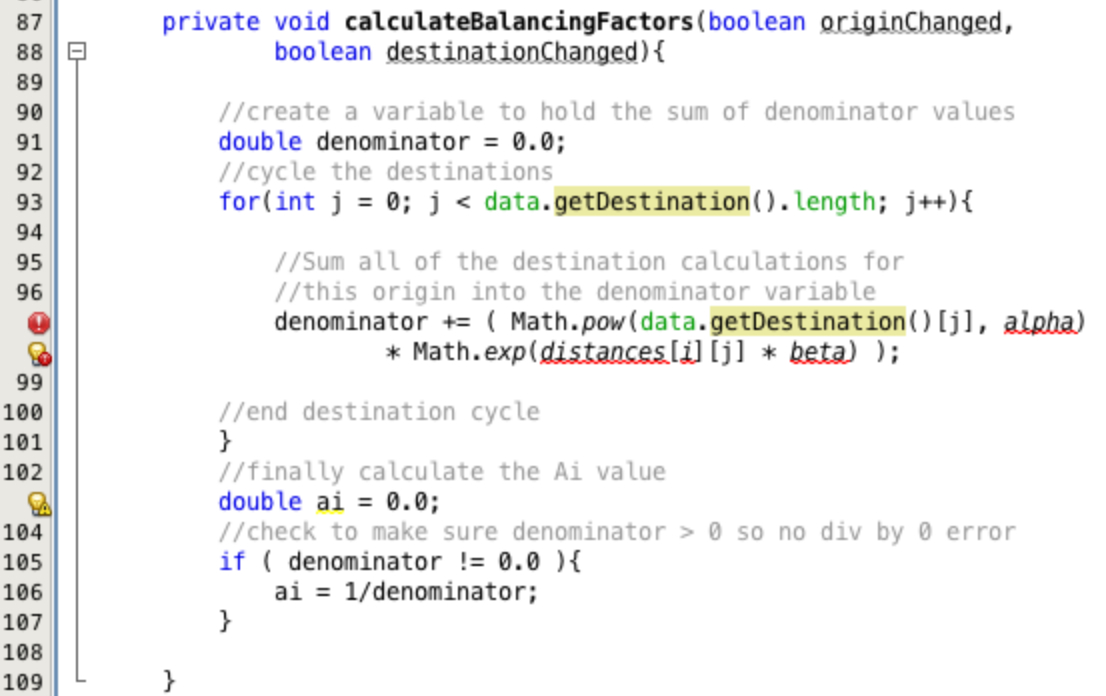The height and width of the screenshot is (696, 1106).
Task: Click highlighted getDestination in Math.pow call
Action: [x=808, y=322]
